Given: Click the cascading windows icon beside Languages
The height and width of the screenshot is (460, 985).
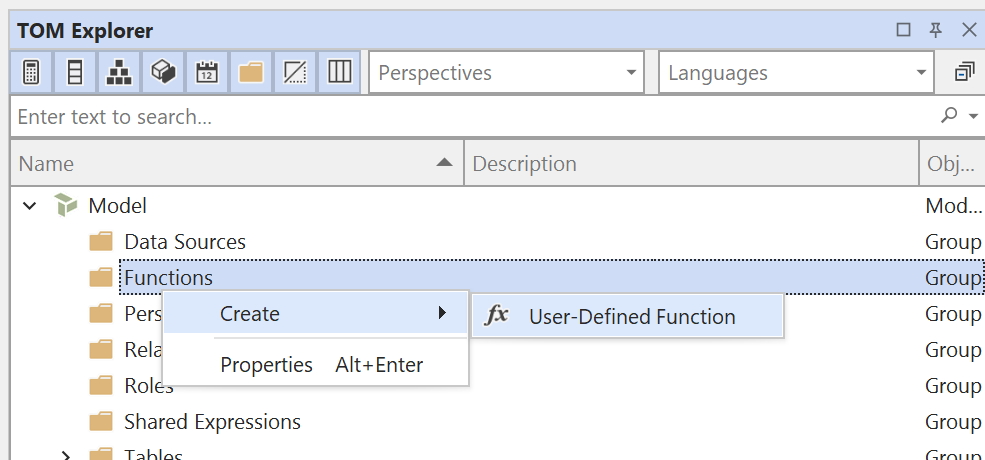Looking at the screenshot, I should point(964,73).
